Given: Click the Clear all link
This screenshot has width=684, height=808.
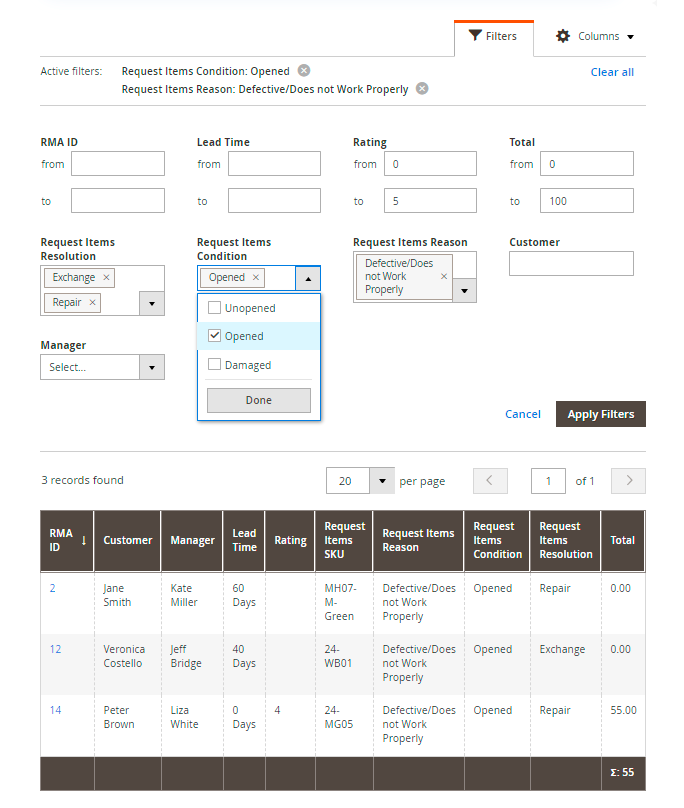Looking at the screenshot, I should pos(612,72).
